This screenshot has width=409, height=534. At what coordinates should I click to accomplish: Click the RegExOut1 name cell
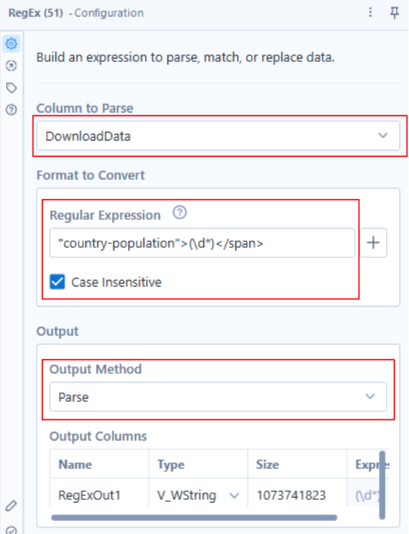tap(99, 495)
